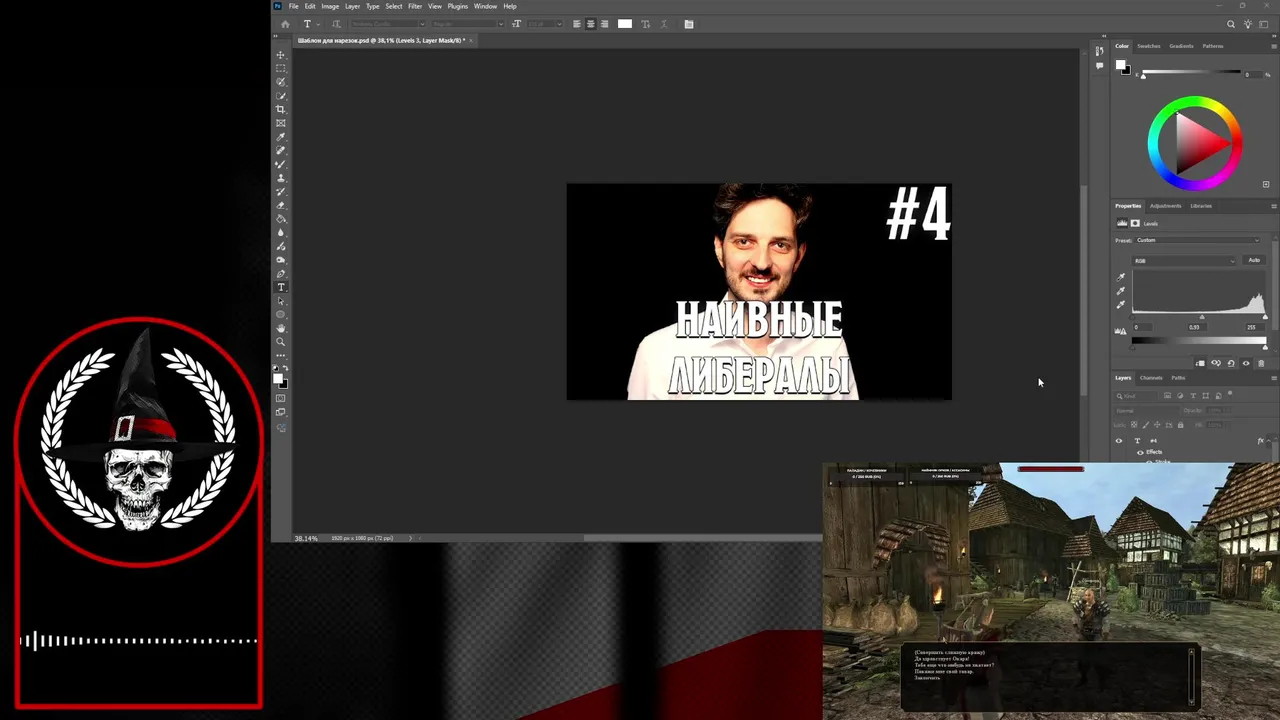This screenshot has height=720, width=1280.
Task: Collapse the #4 layer fx effects list
Action: 1268,441
